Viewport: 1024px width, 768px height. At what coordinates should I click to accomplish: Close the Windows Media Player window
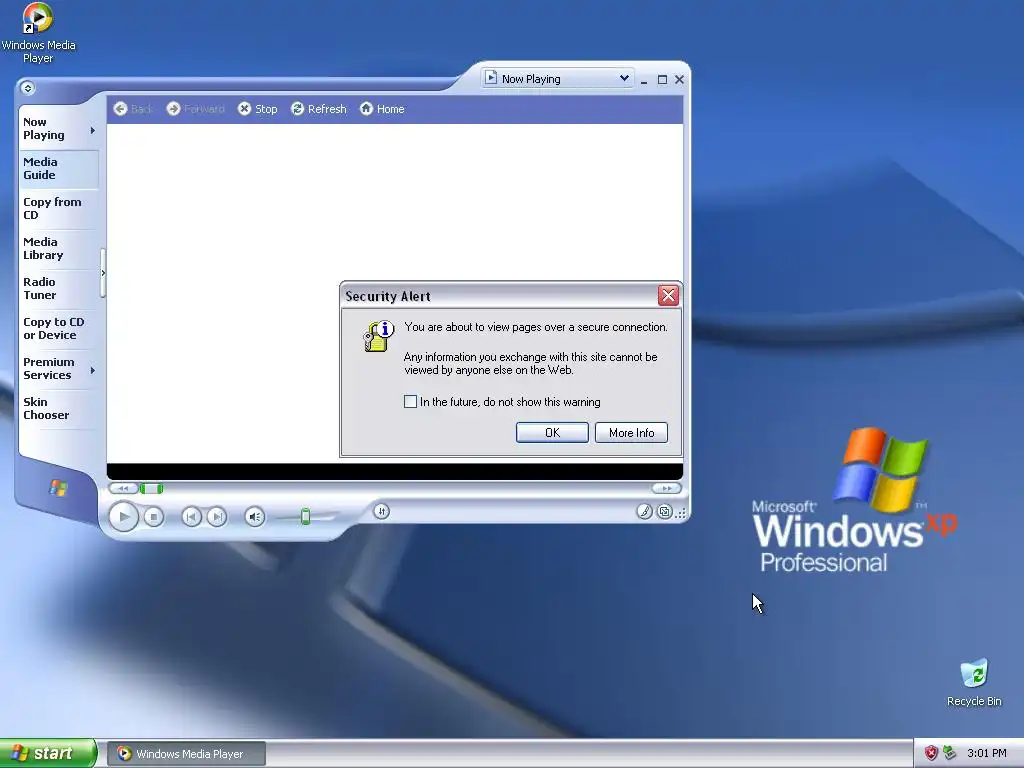[x=679, y=80]
